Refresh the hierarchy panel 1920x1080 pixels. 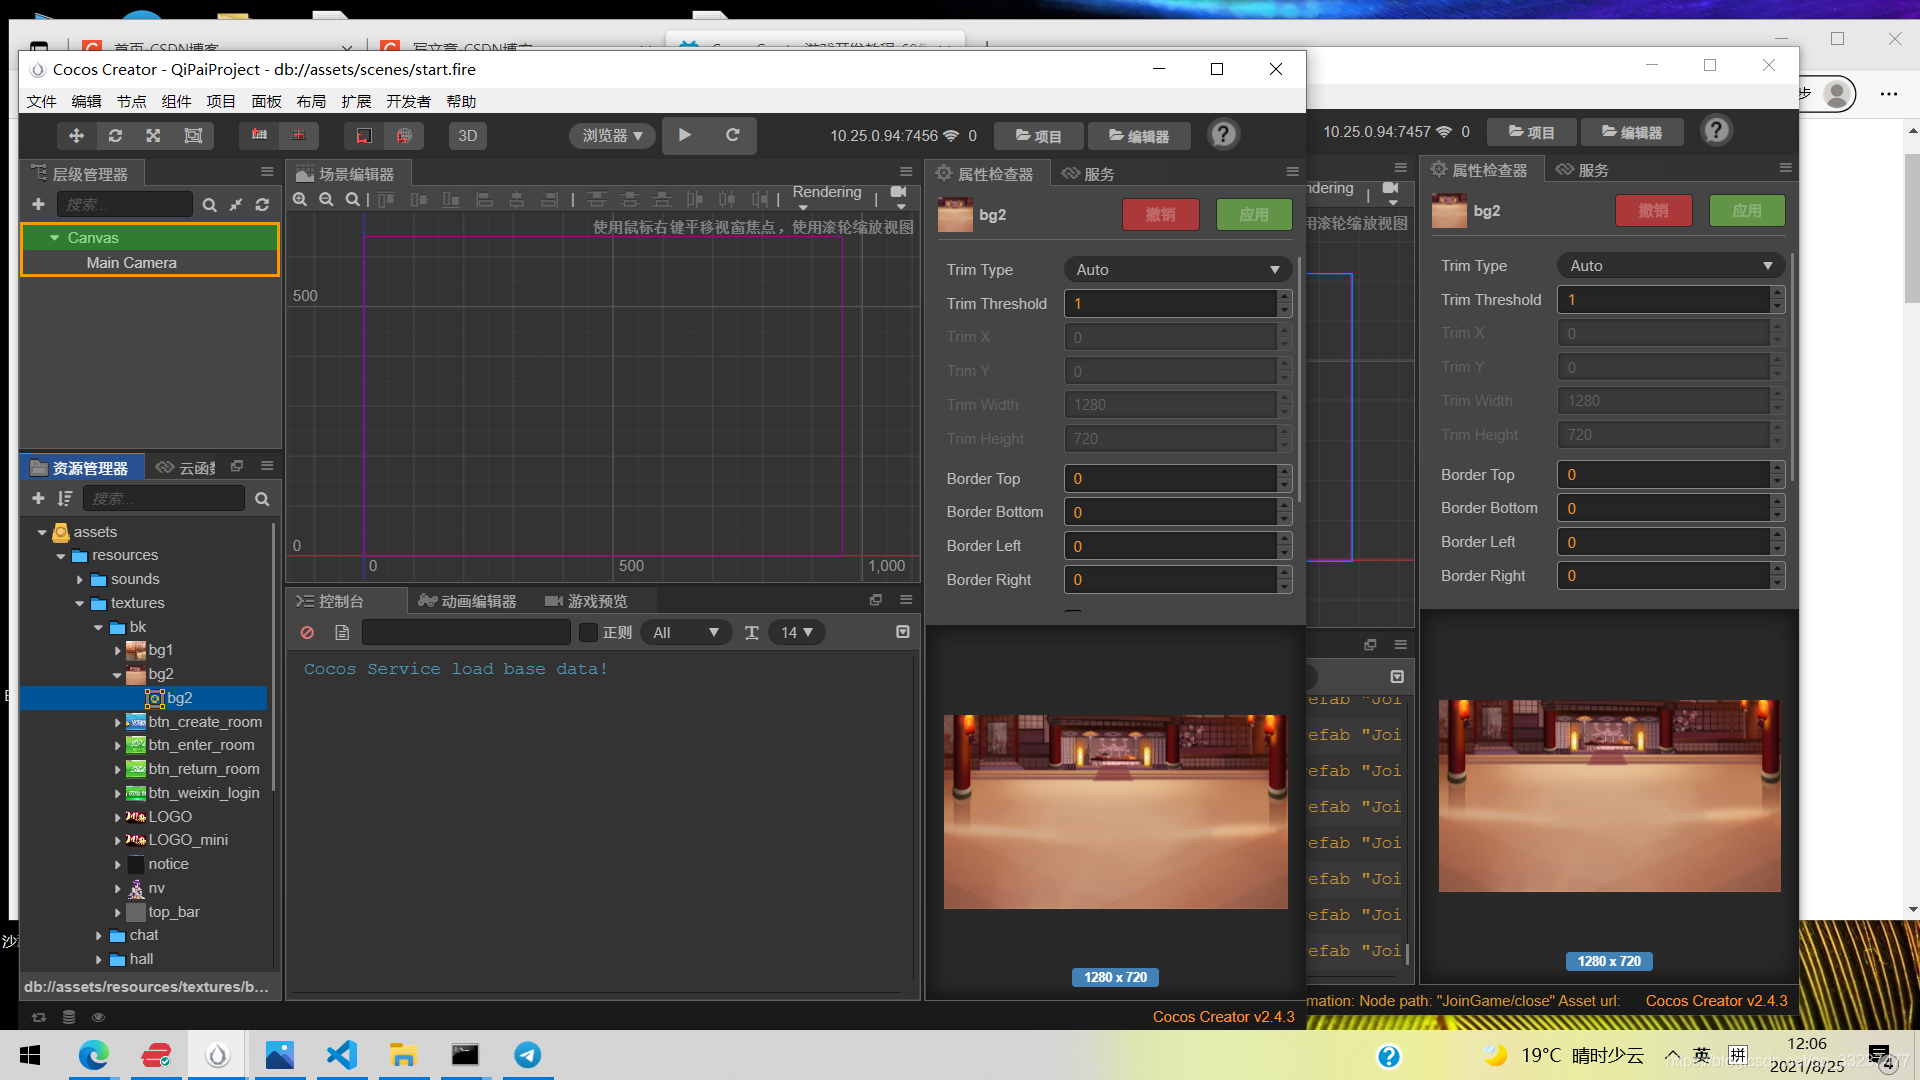(262, 205)
